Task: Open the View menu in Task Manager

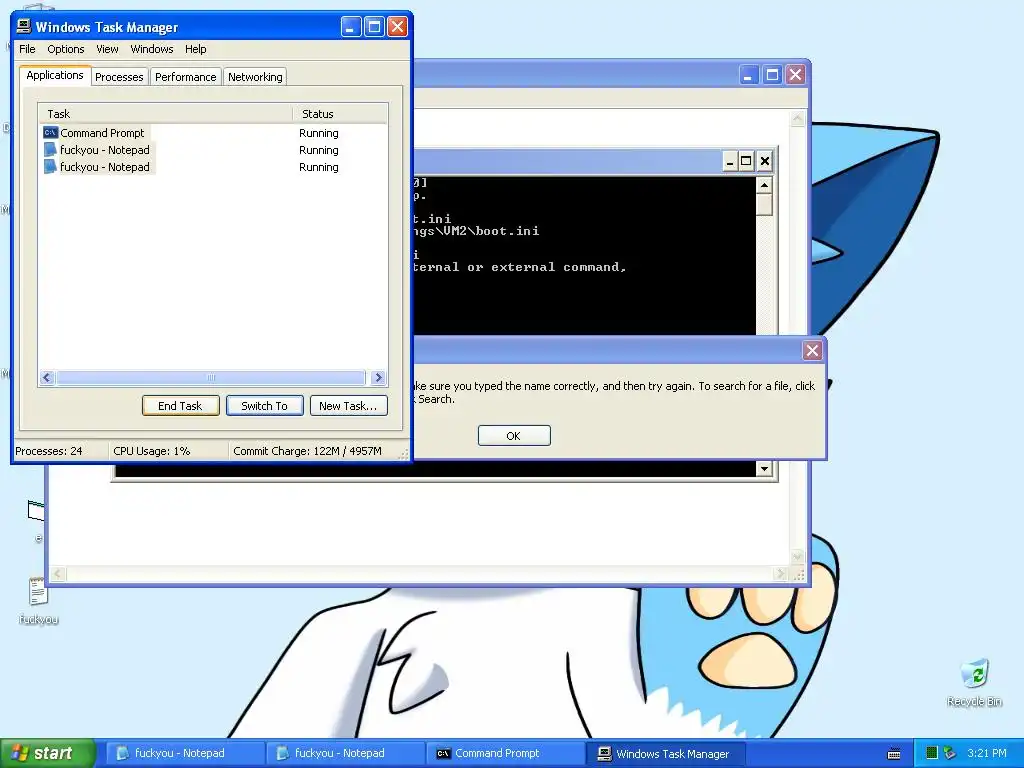Action: [107, 49]
